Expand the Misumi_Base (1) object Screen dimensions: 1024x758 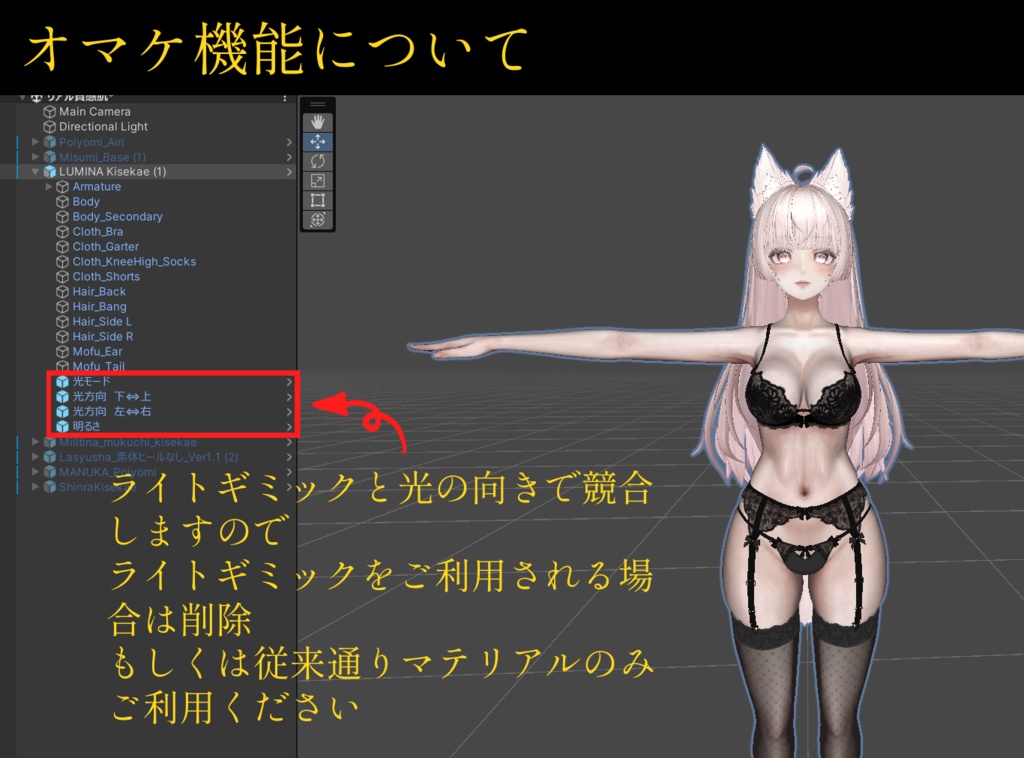[35, 157]
